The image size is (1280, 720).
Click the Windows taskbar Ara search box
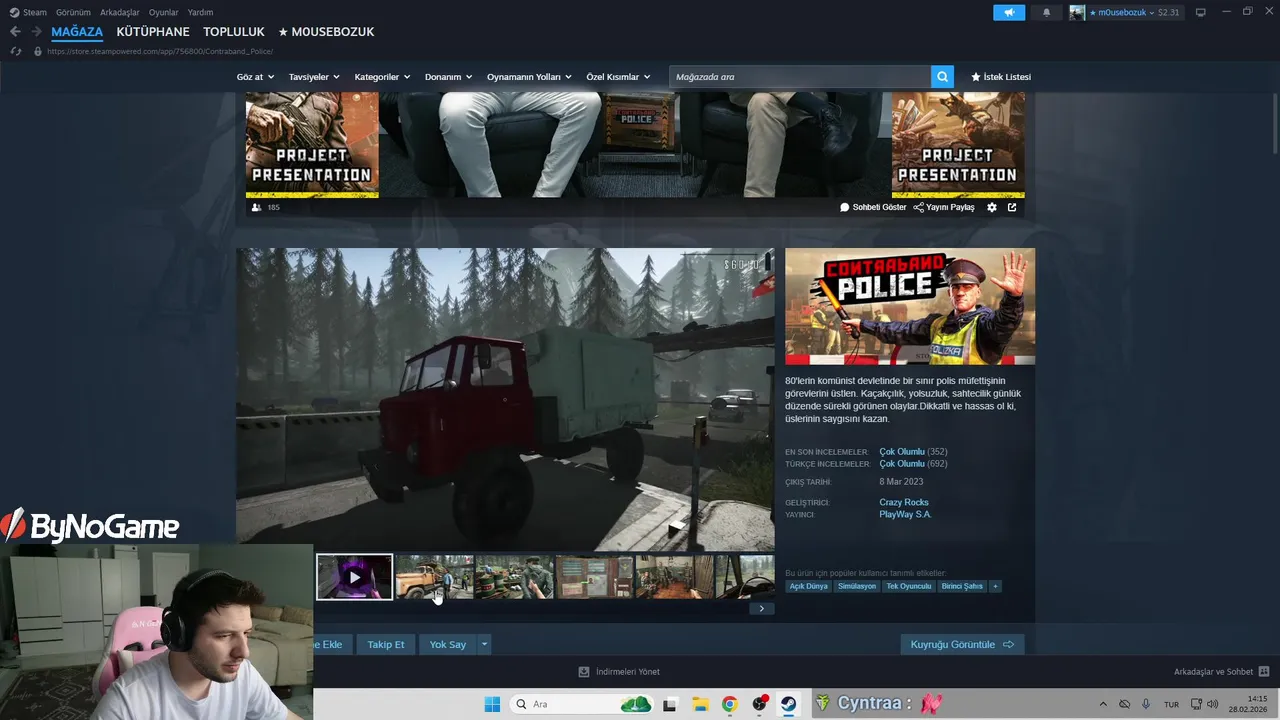(582, 704)
